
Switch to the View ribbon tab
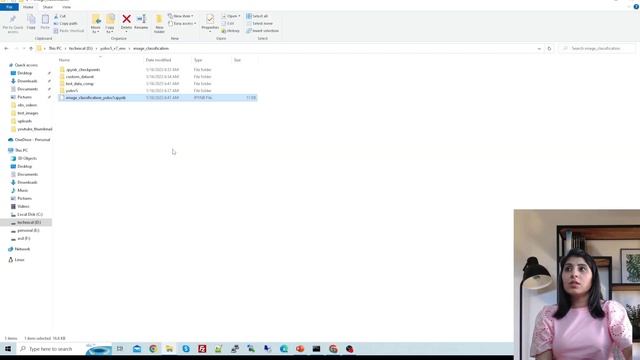(66, 7)
